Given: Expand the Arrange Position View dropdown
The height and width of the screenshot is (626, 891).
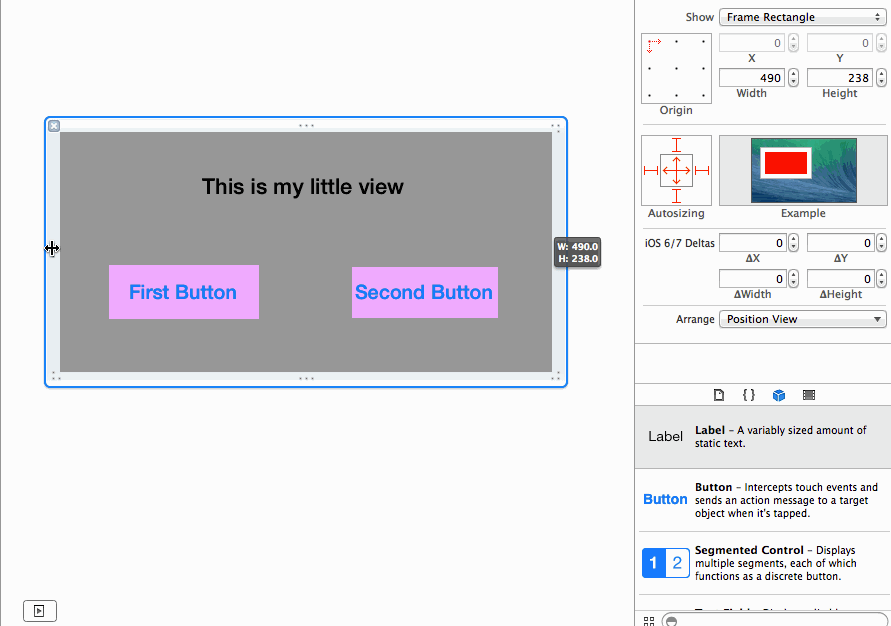Looking at the screenshot, I should (x=802, y=319).
